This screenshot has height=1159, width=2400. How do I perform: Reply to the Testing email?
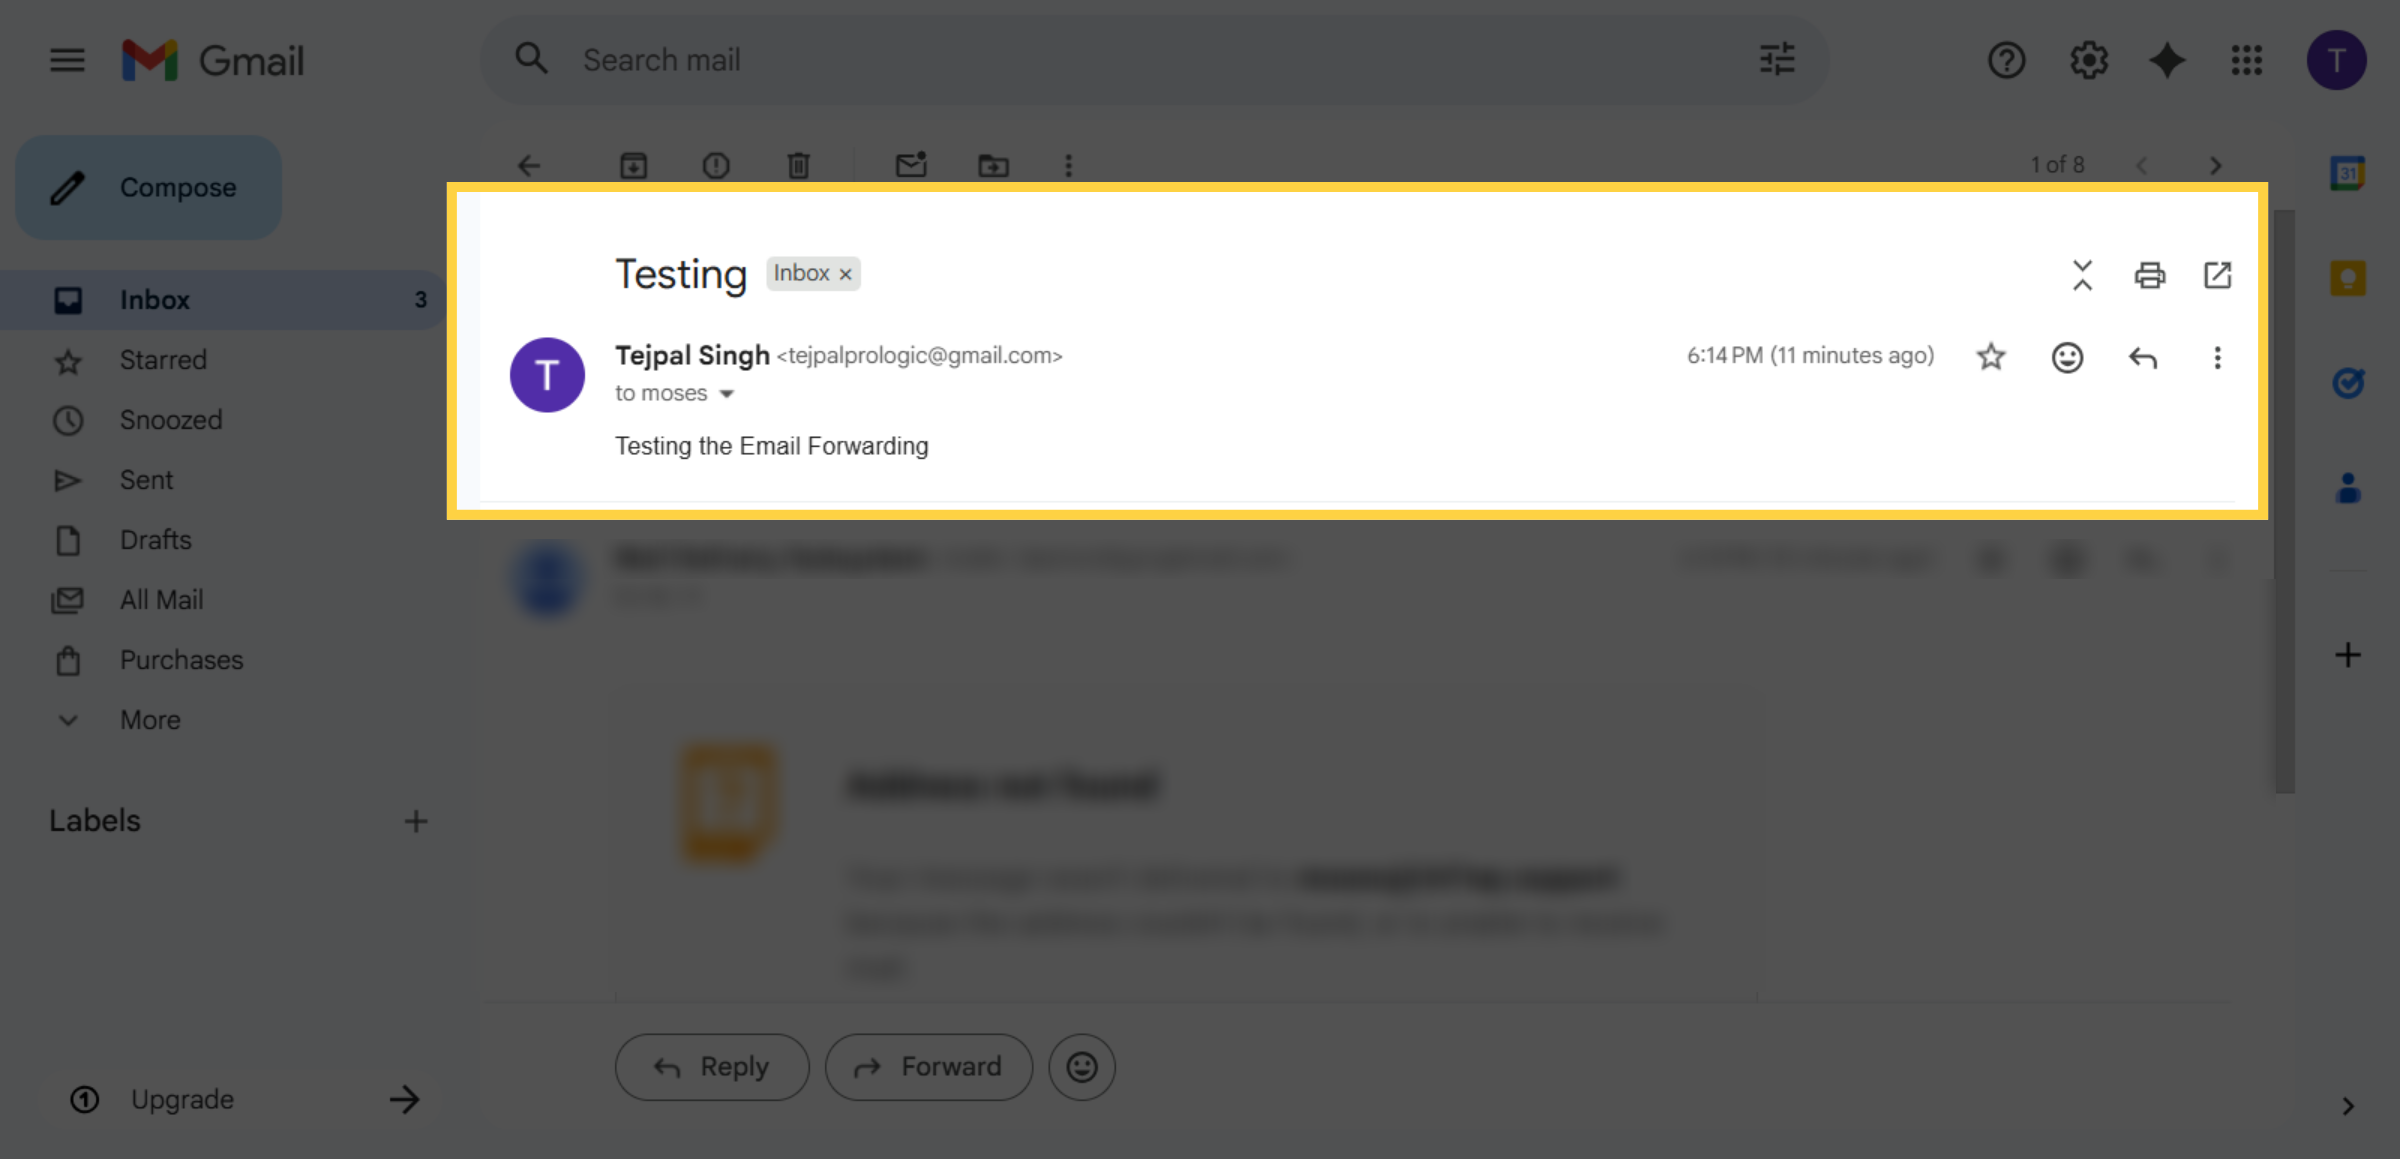(711, 1066)
